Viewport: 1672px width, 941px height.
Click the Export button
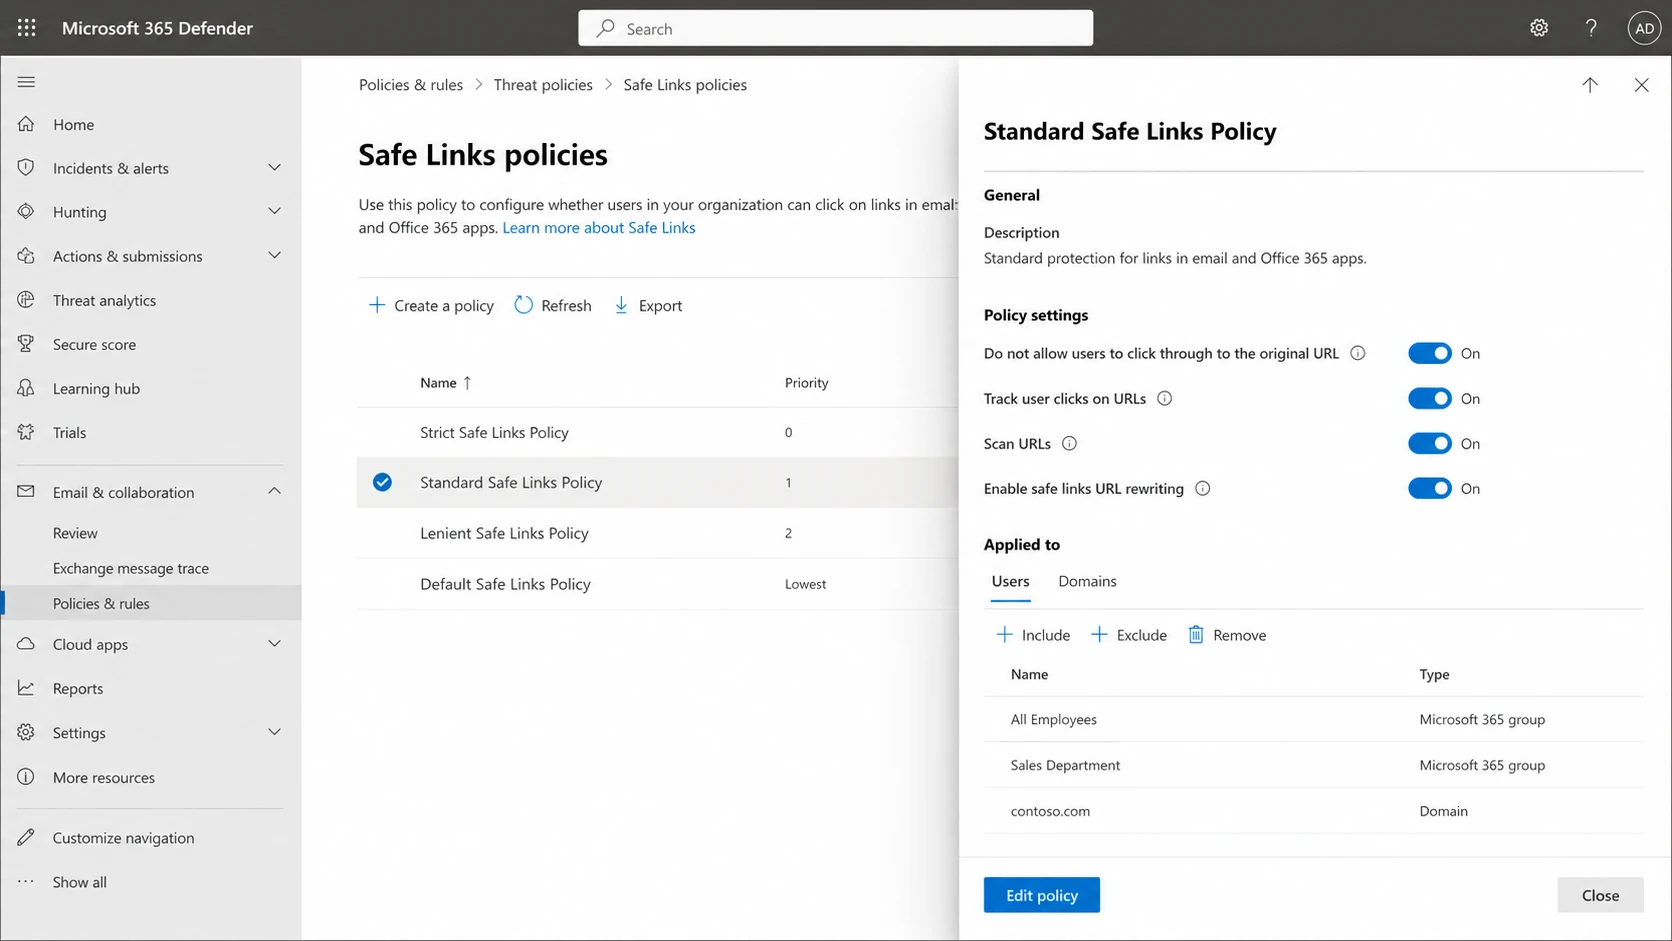[648, 305]
